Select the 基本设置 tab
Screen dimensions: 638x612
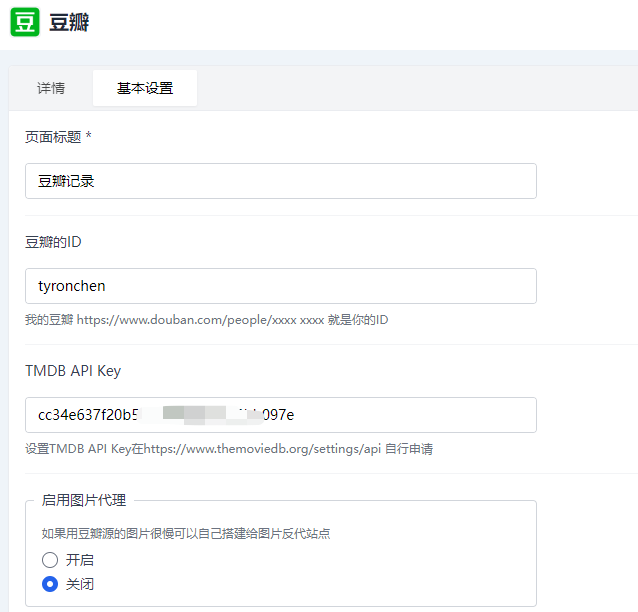tap(145, 88)
